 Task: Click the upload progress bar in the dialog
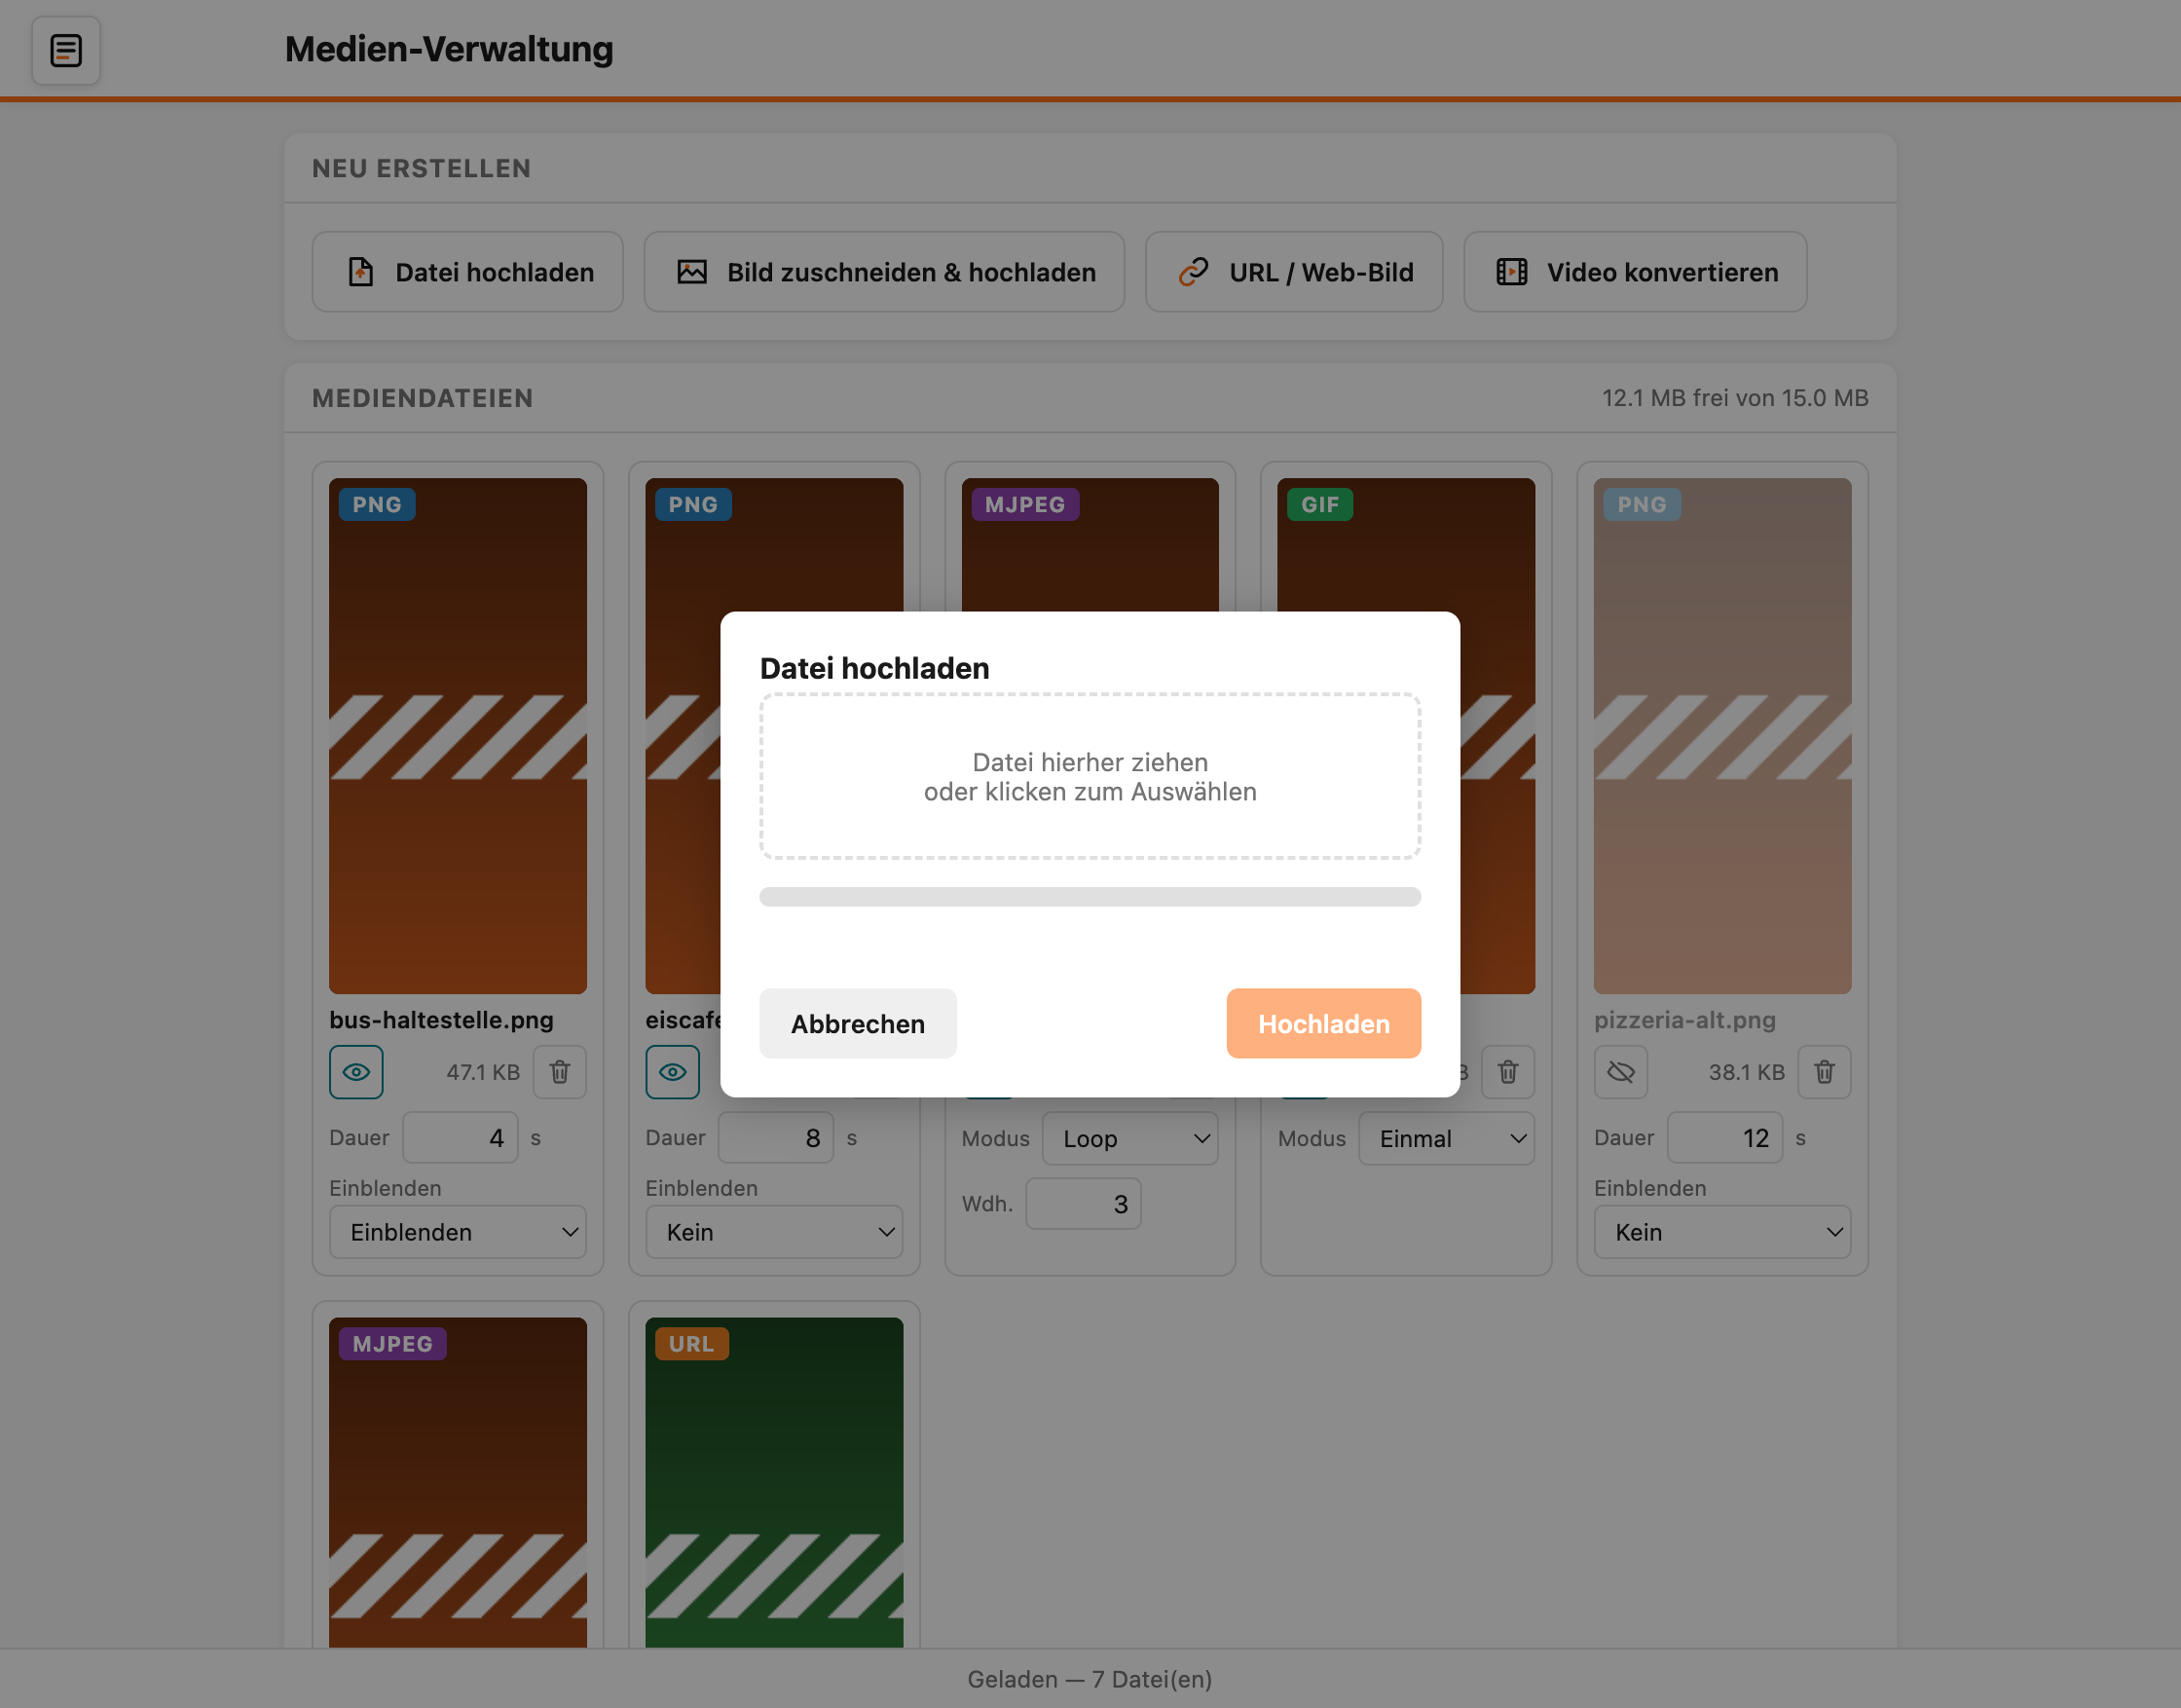tap(1090, 897)
